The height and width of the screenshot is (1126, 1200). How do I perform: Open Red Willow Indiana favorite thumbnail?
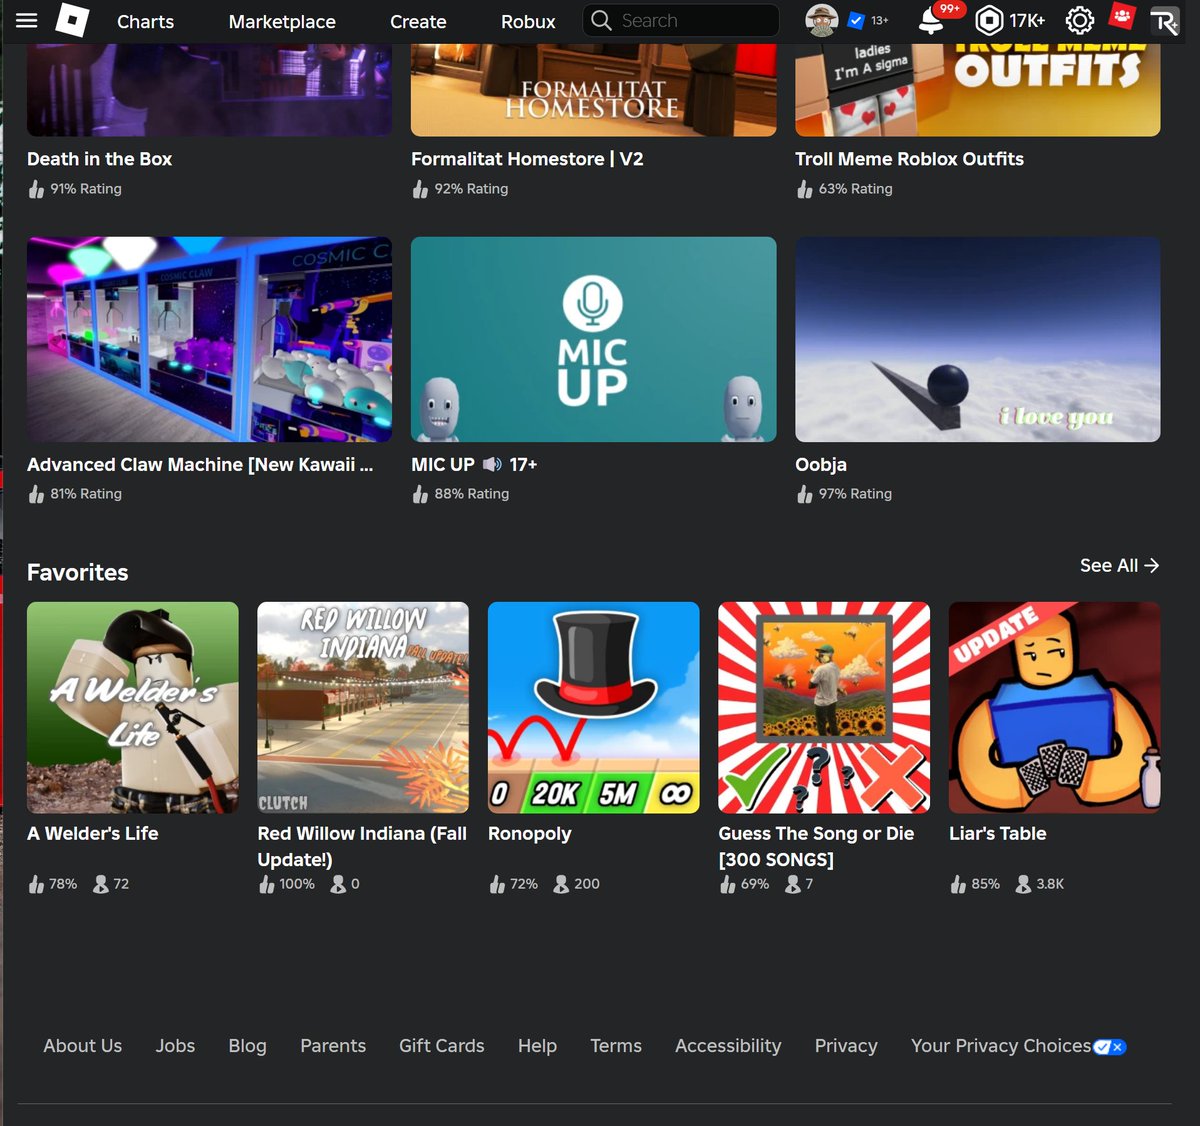tap(363, 707)
